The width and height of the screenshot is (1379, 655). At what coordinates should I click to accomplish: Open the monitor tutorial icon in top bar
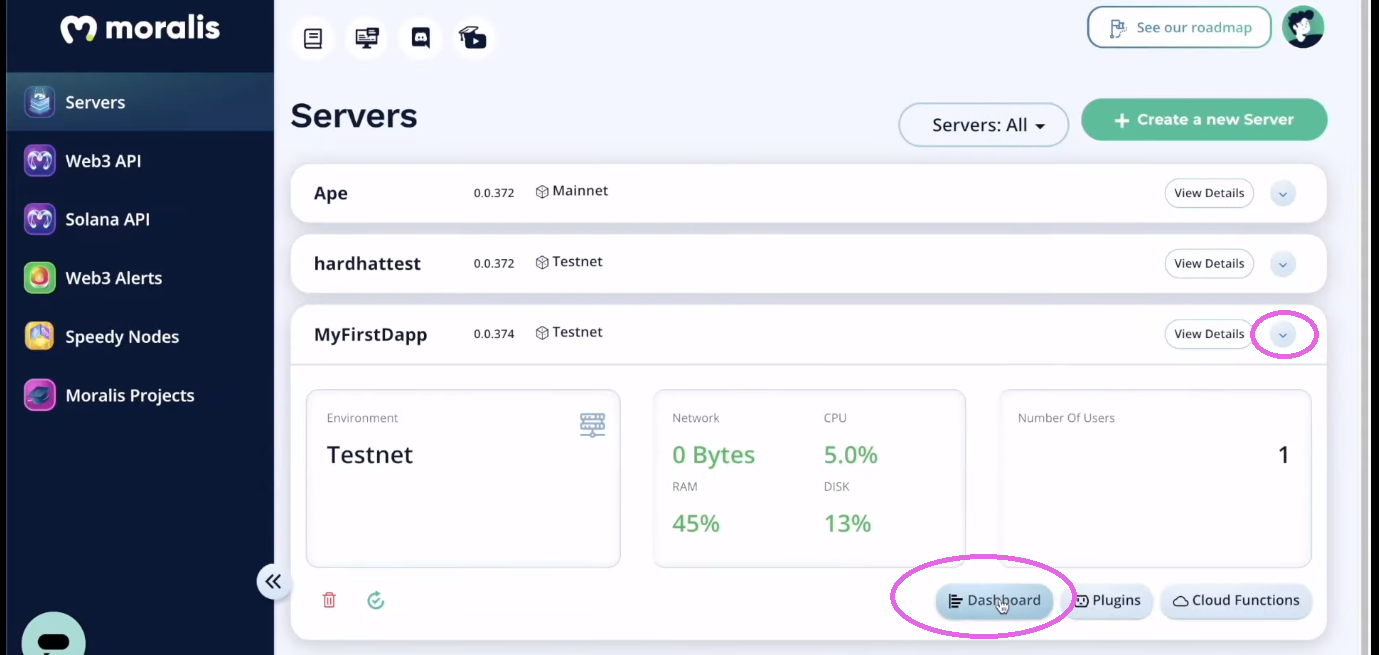tap(367, 39)
